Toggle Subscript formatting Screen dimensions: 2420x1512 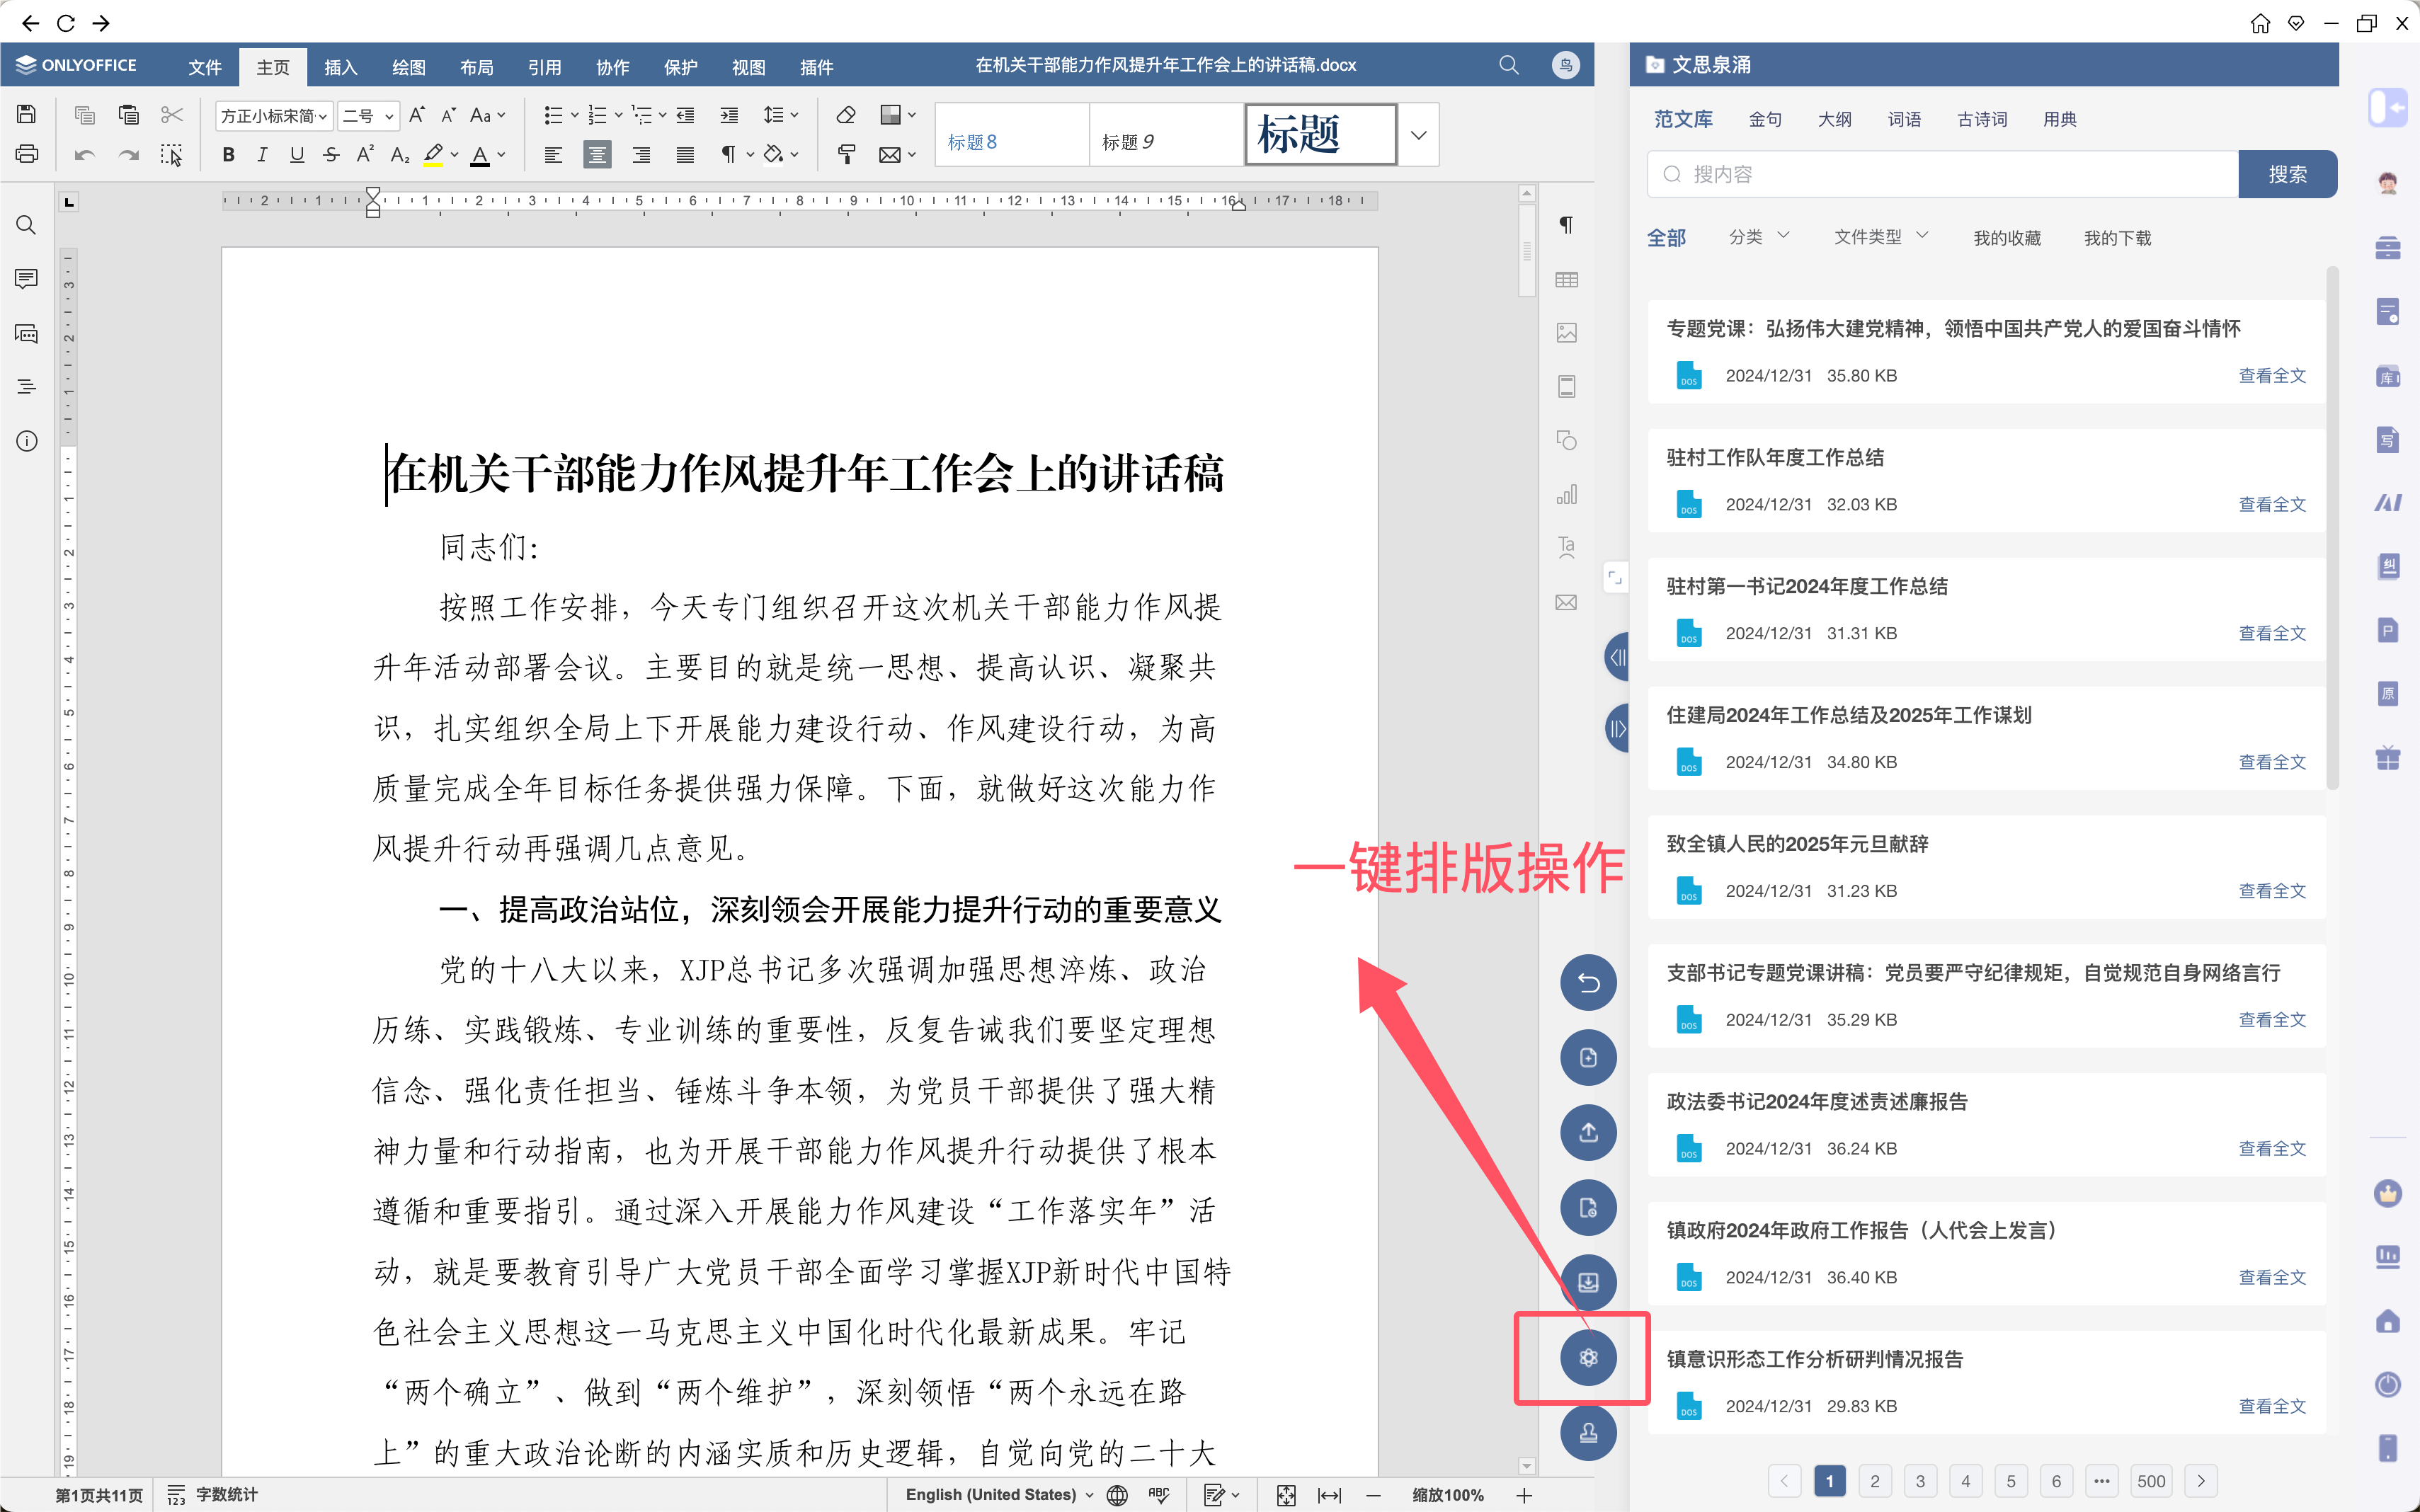tap(400, 155)
